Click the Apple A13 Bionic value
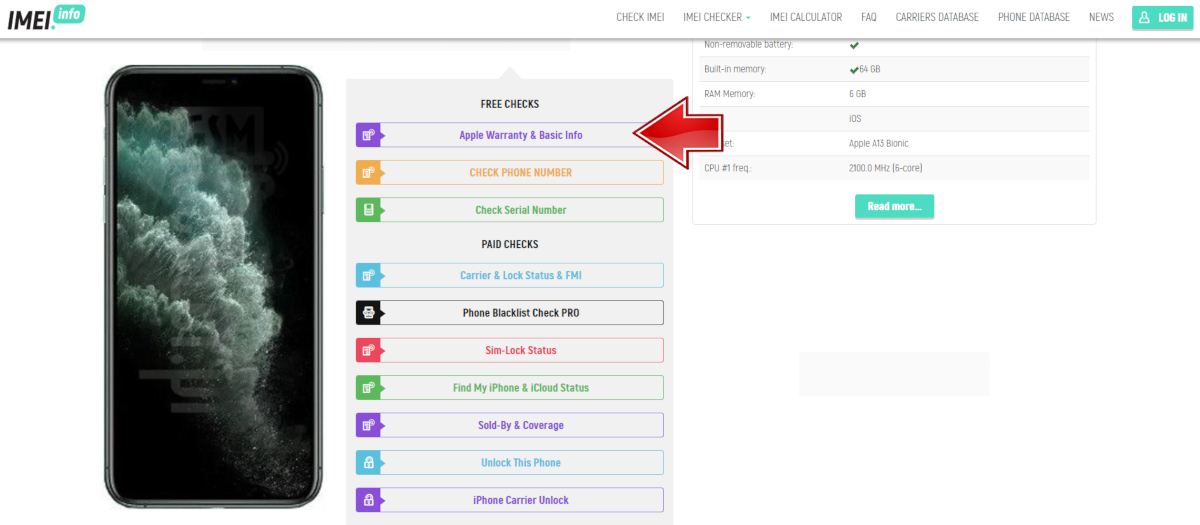The image size is (1200, 525). [x=879, y=143]
